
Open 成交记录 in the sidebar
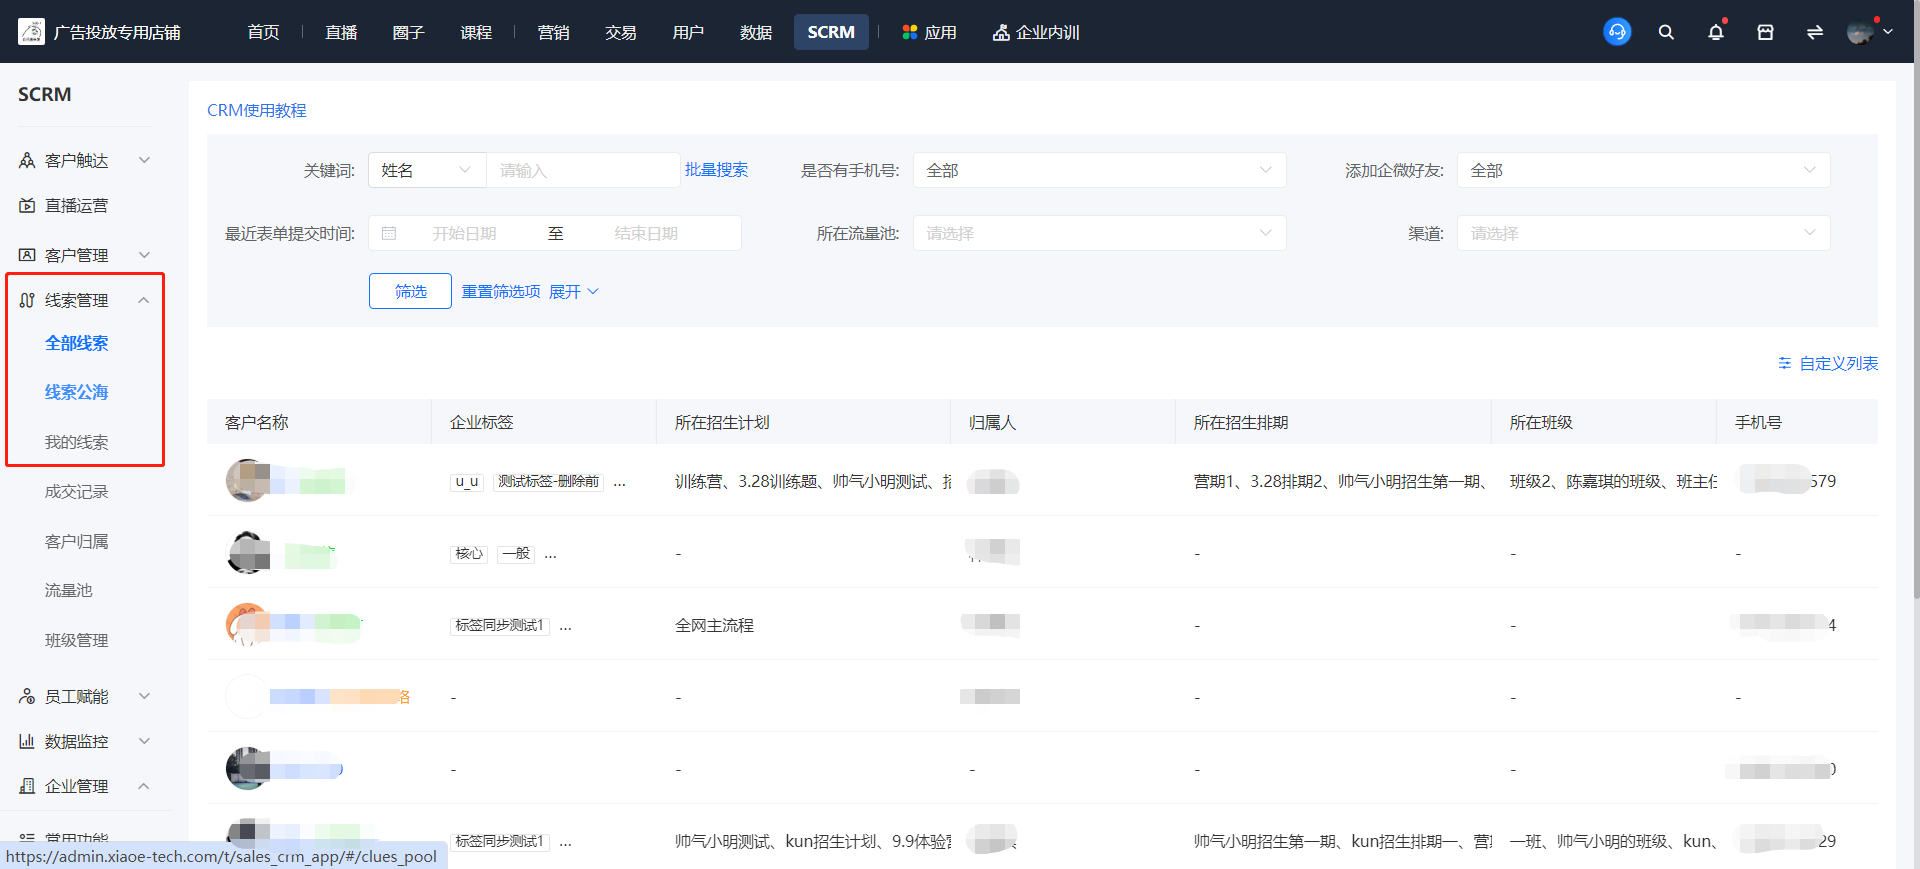click(x=77, y=491)
